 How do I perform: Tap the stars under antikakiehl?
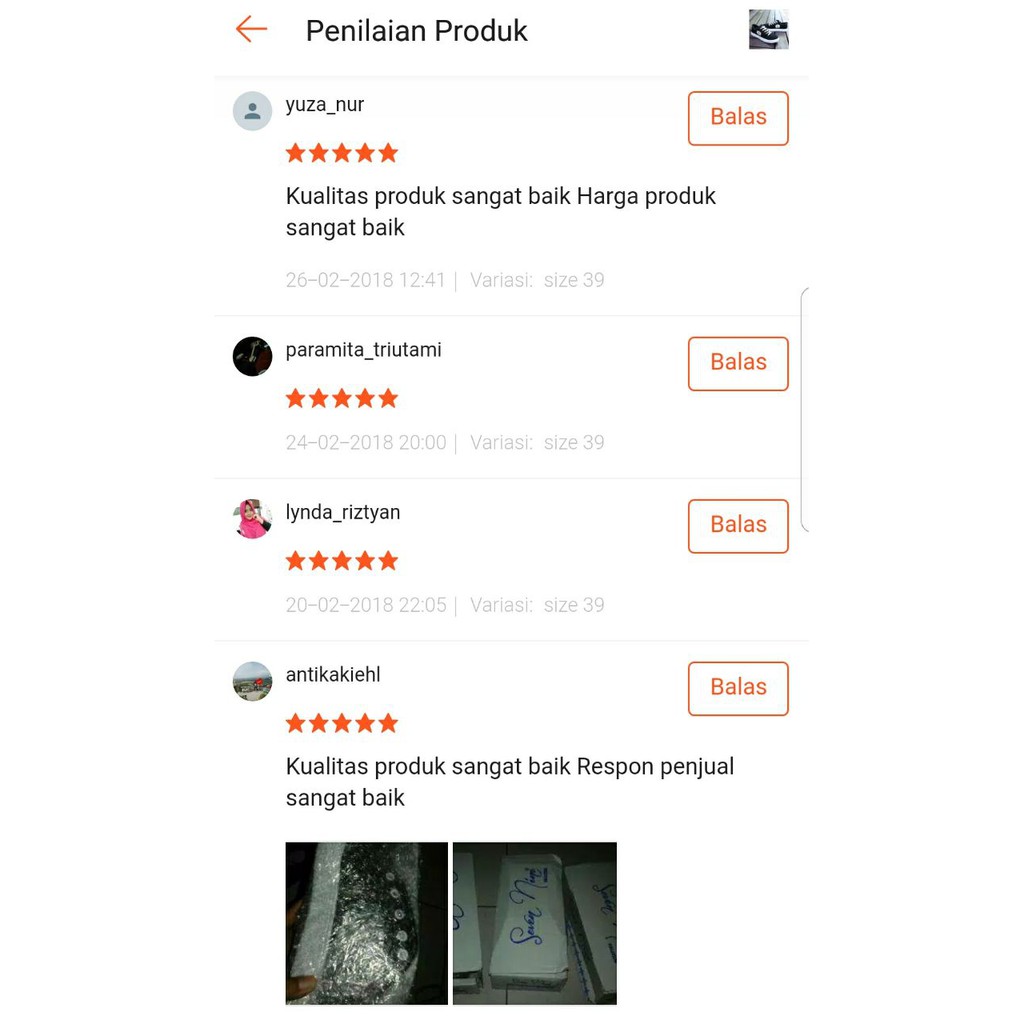click(x=342, y=724)
